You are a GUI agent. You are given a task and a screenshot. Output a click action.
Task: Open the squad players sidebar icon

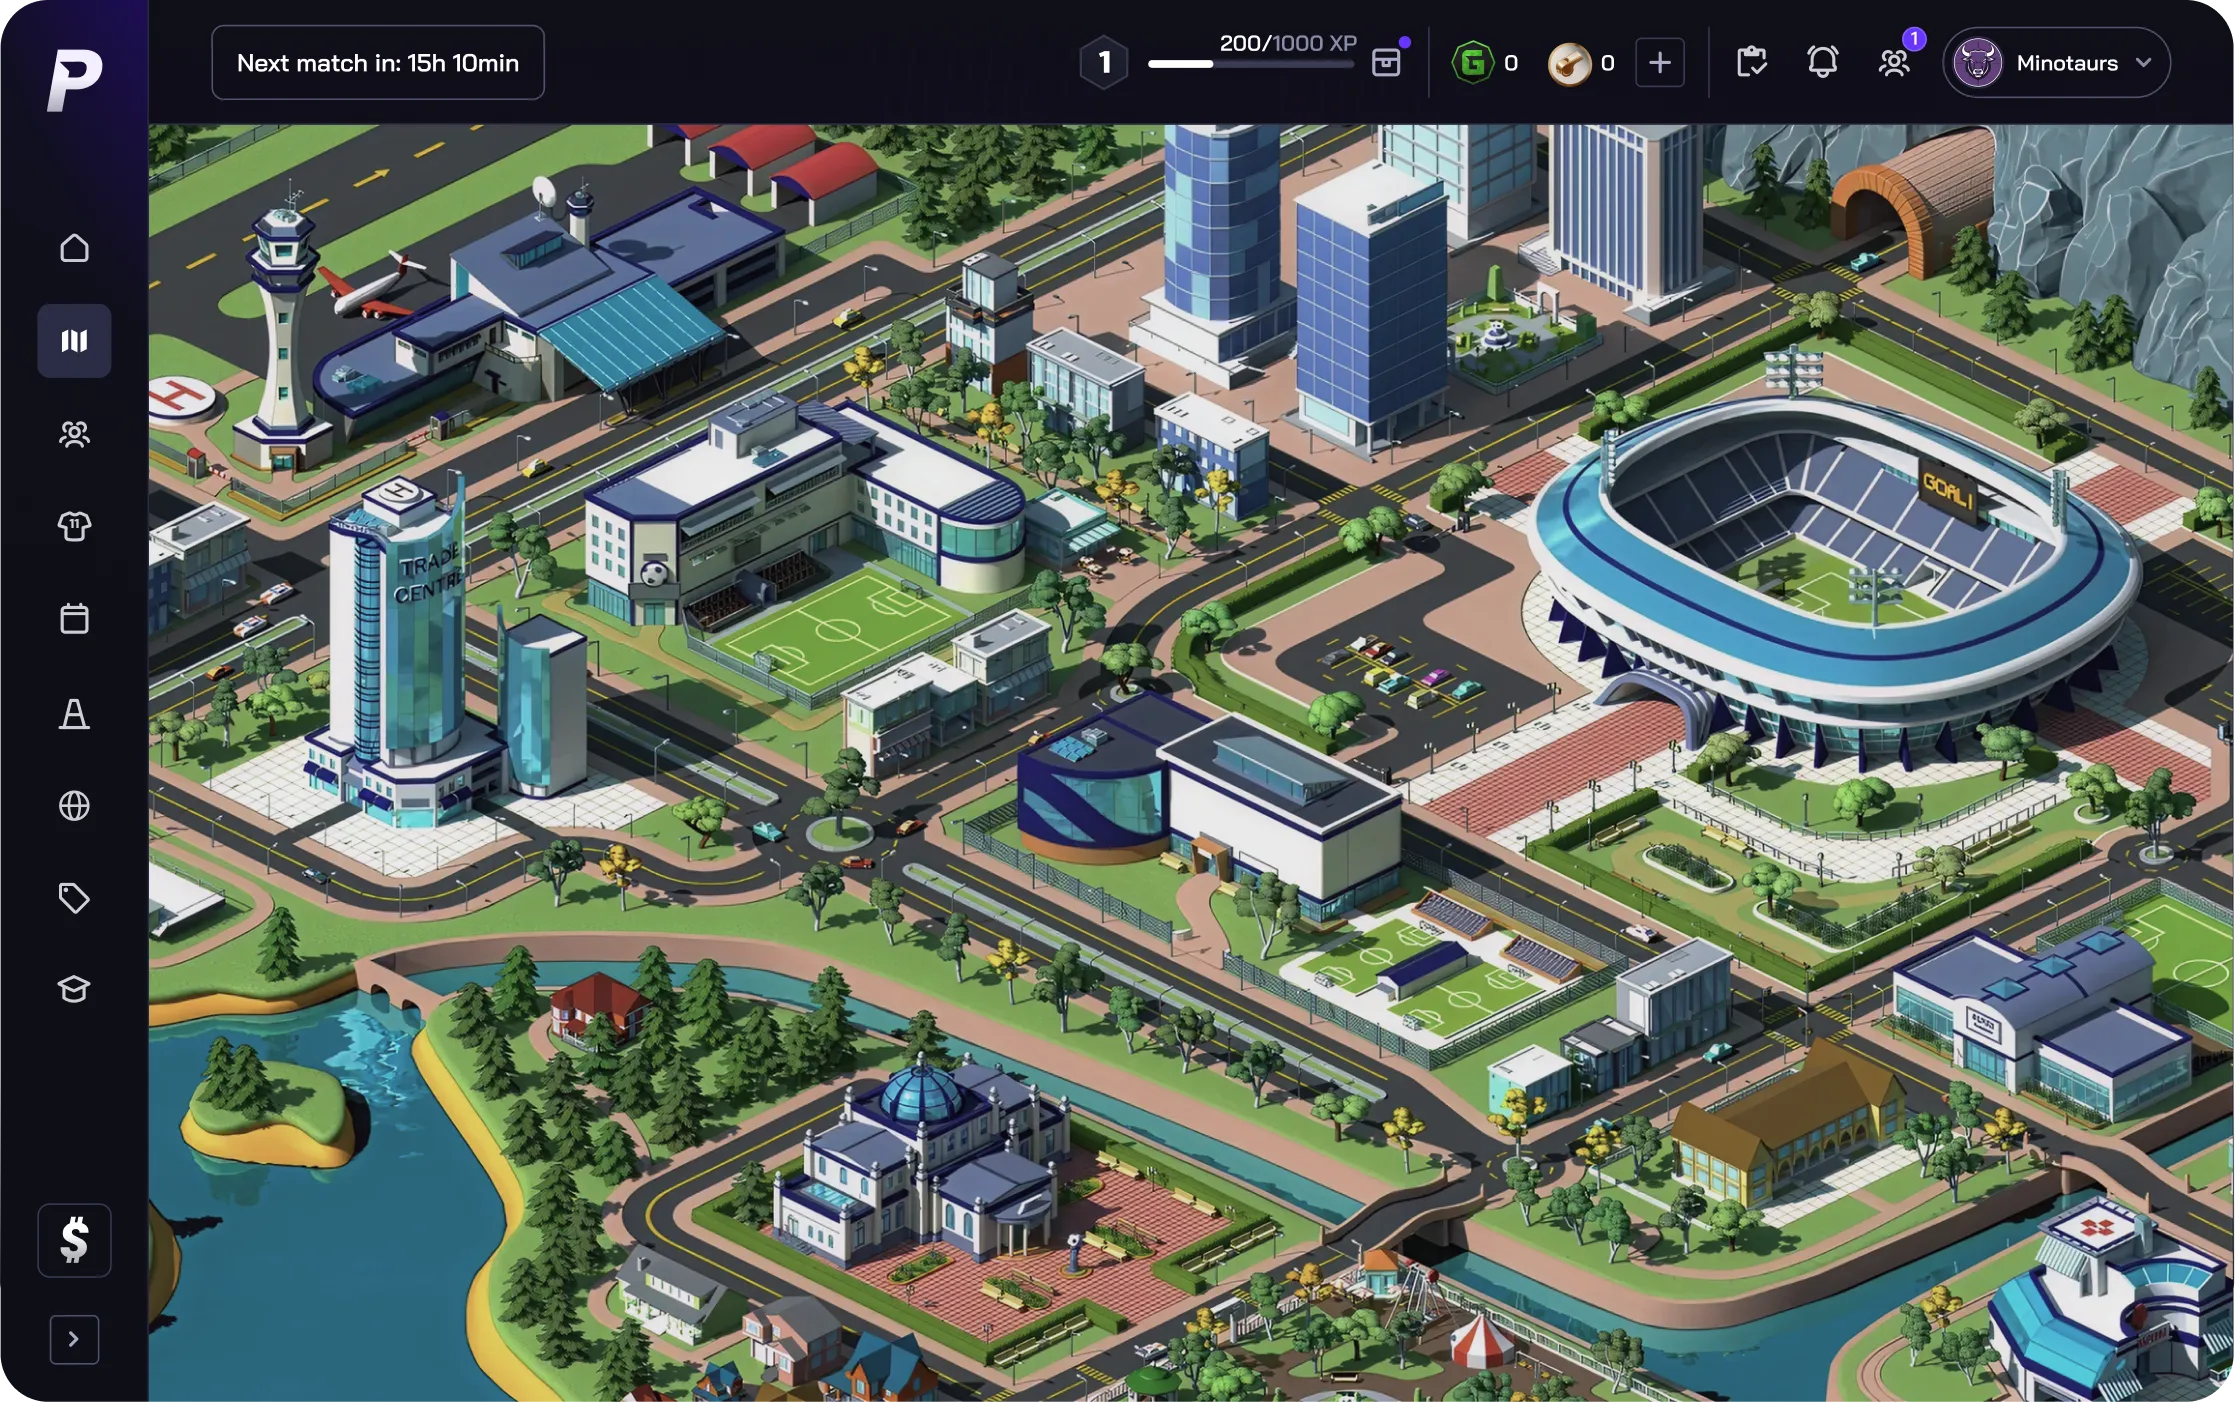74,434
